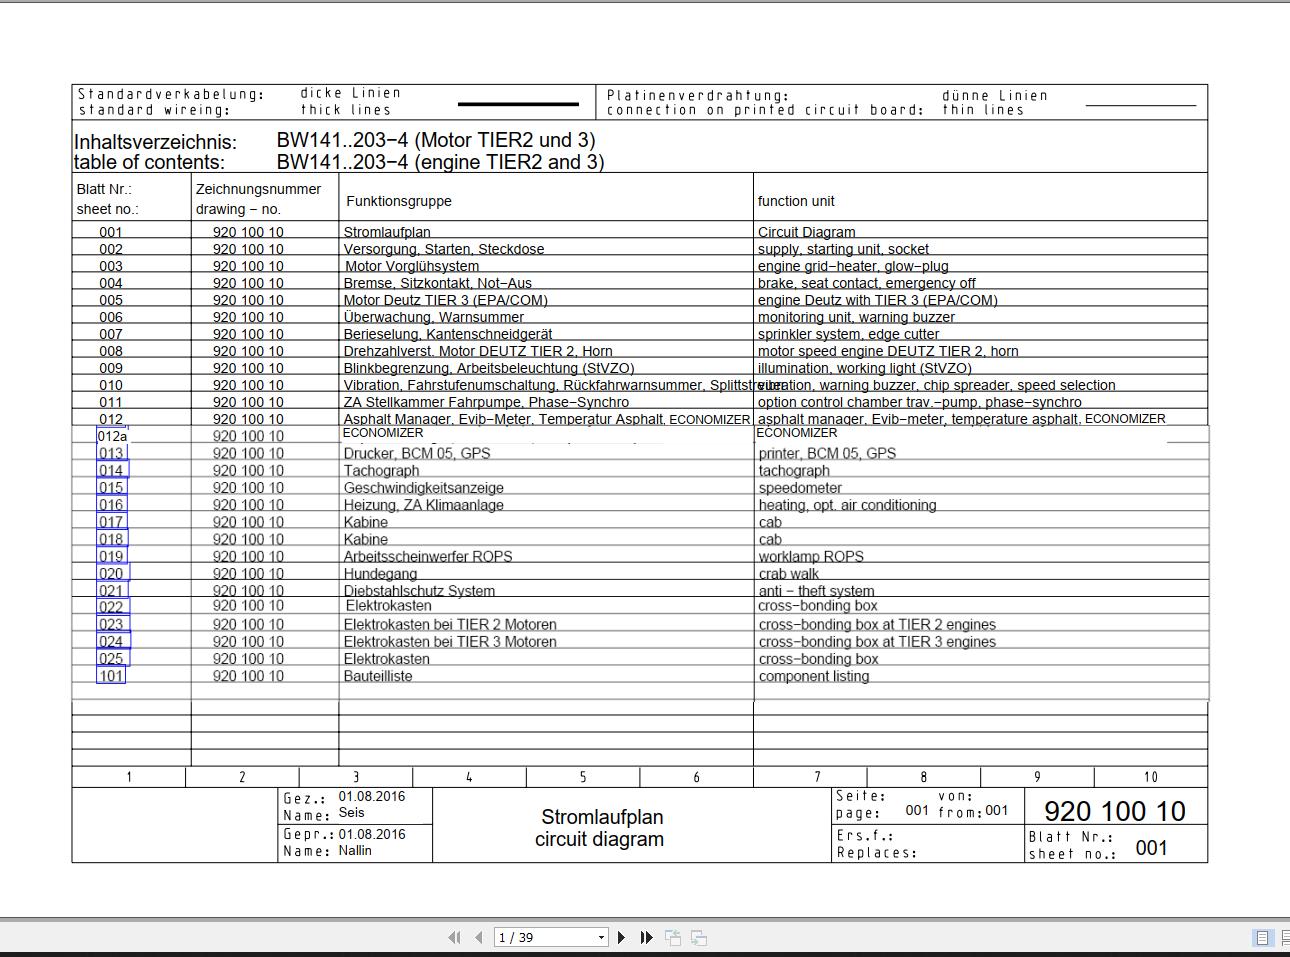Click 'sprinkler system, edge cutter' text
This screenshot has height=957, width=1290.
coord(848,334)
